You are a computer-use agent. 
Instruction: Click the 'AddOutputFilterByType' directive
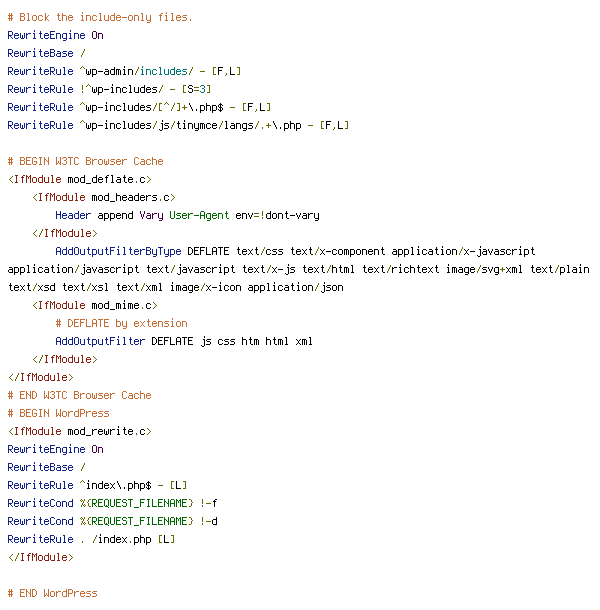coord(118,251)
